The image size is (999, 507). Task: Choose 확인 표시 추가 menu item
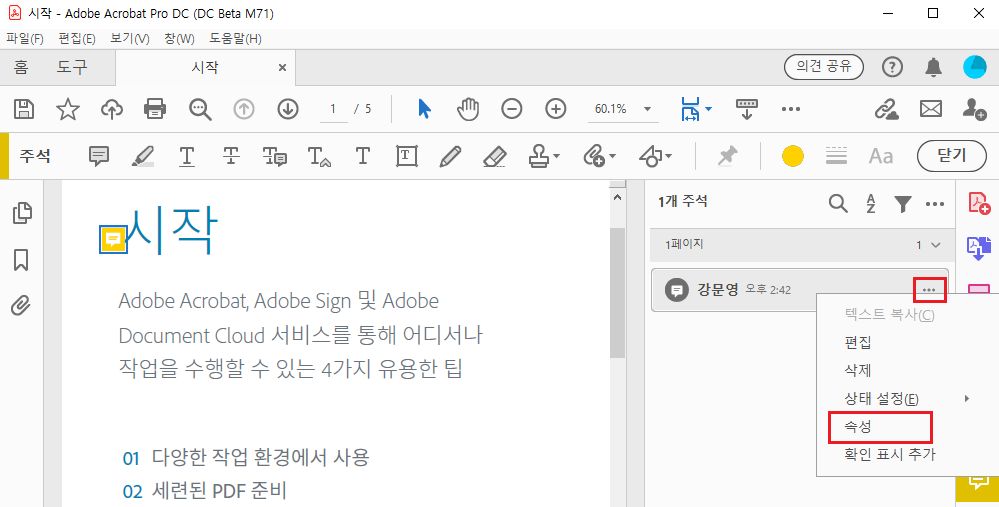[x=890, y=455]
